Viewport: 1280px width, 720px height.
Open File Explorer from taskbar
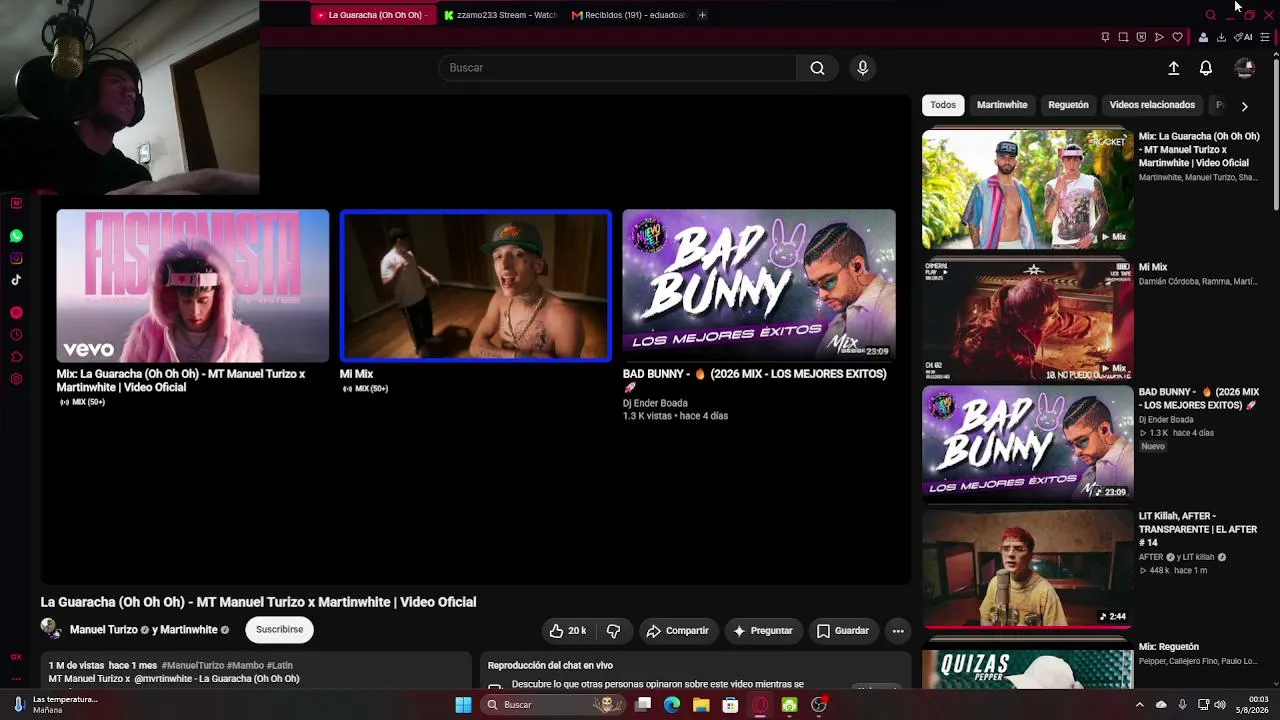coord(701,705)
